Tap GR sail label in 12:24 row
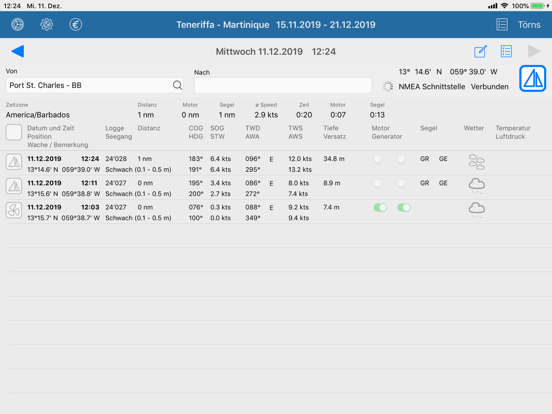552x414 pixels. pos(425,159)
